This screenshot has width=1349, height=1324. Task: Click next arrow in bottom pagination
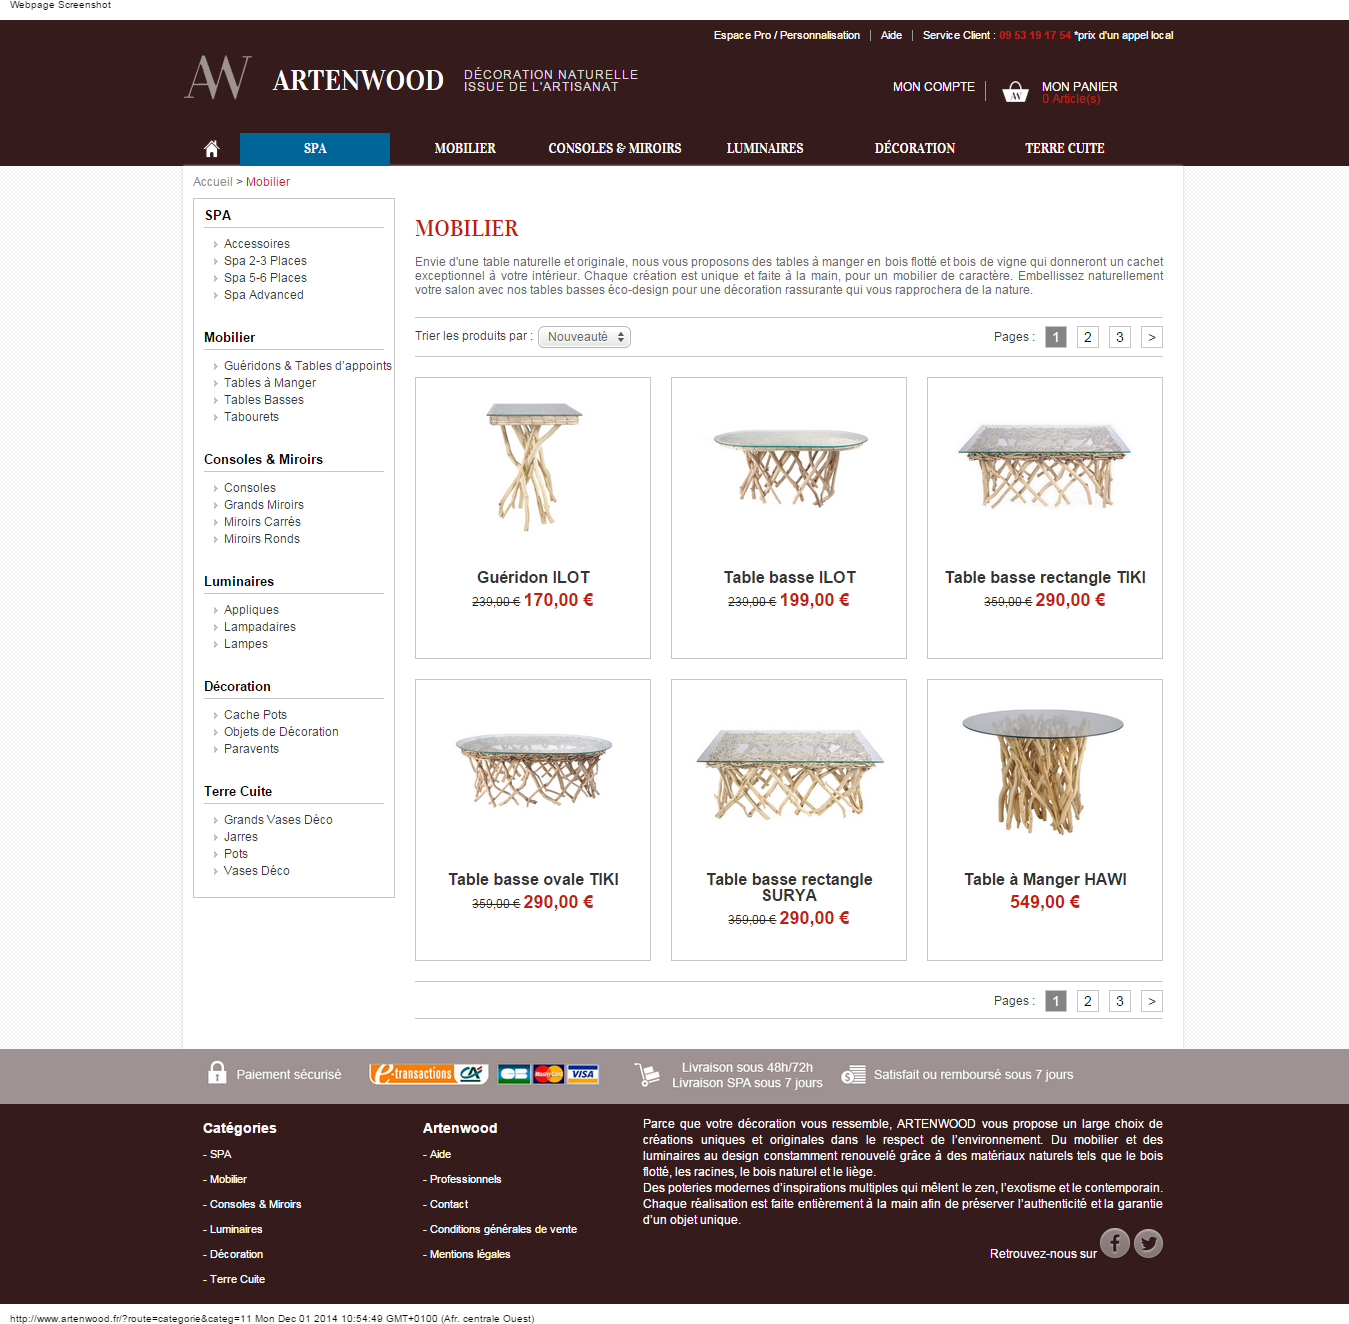pos(1152,1001)
